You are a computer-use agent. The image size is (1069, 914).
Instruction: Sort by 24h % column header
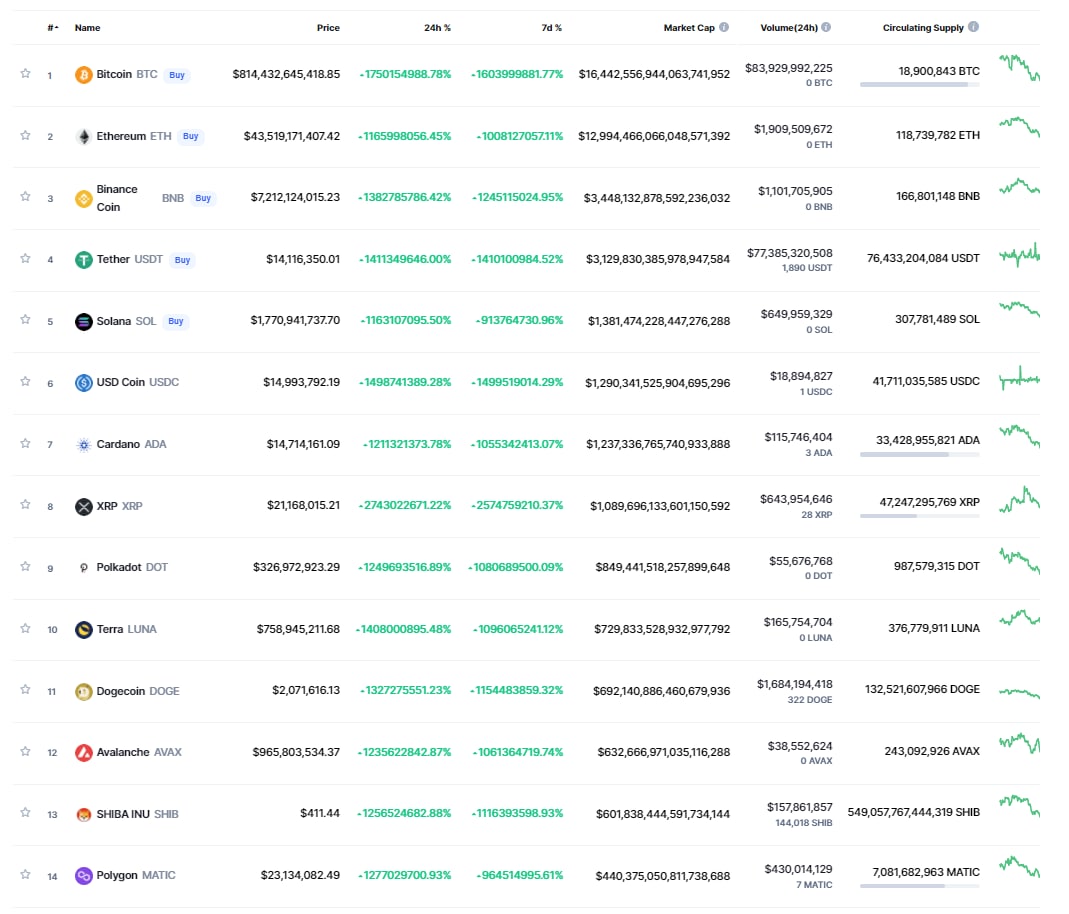pos(437,28)
